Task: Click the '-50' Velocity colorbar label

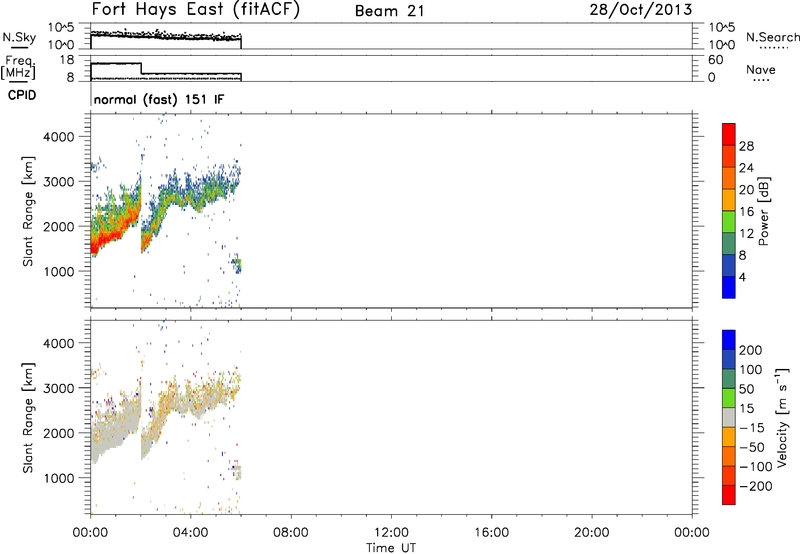Action: tap(752, 447)
